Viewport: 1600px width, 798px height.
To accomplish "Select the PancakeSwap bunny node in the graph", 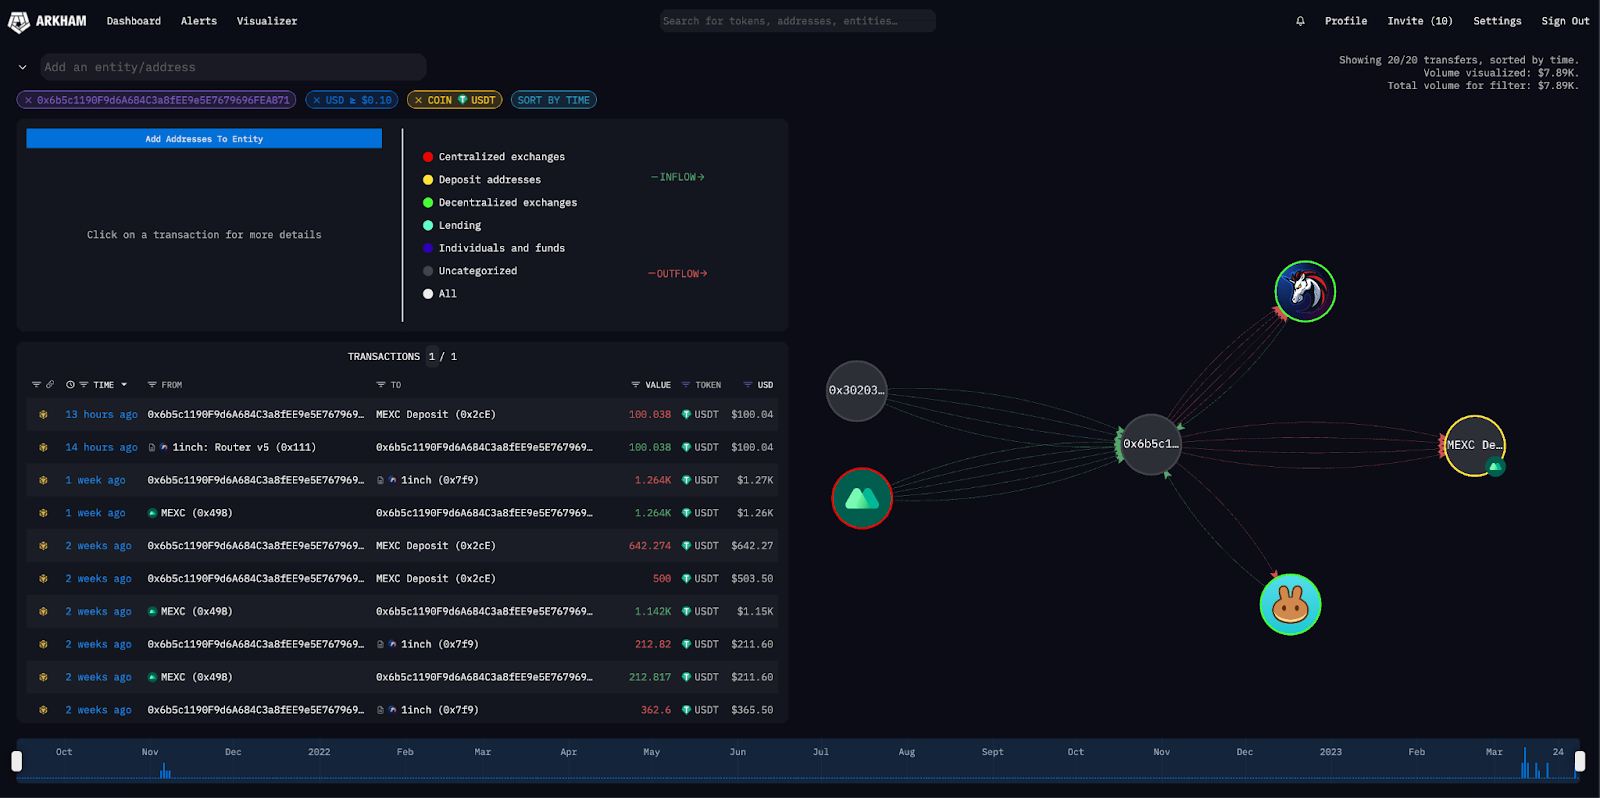I will (1290, 604).
